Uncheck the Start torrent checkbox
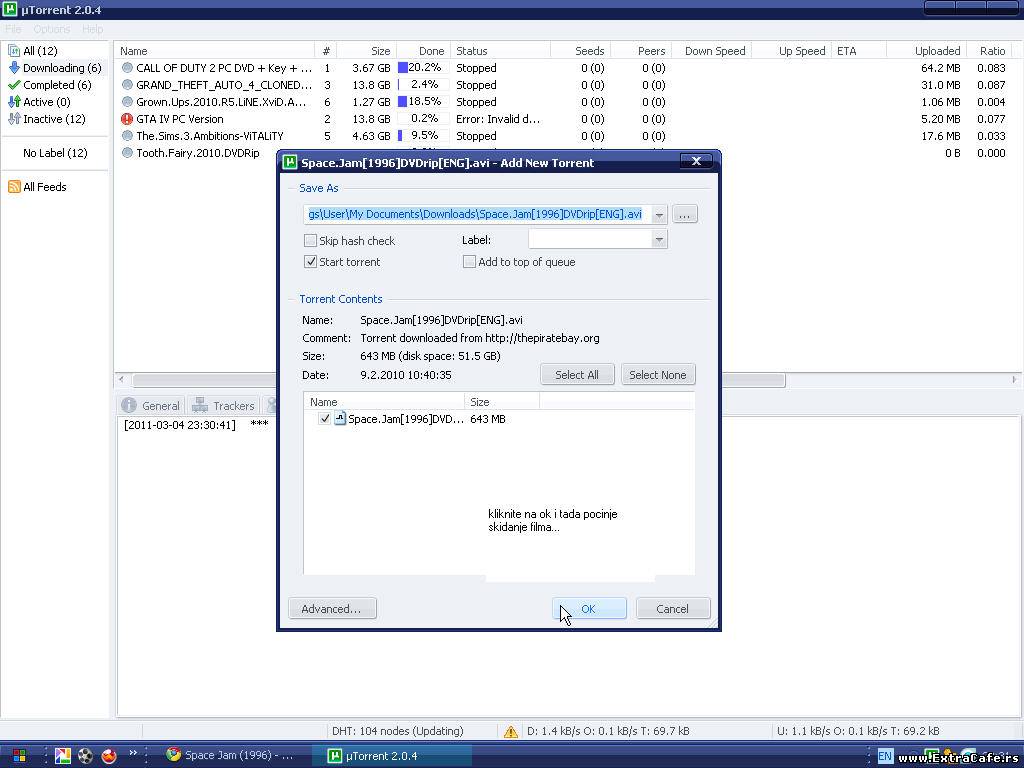This screenshot has width=1024, height=768. [x=310, y=262]
